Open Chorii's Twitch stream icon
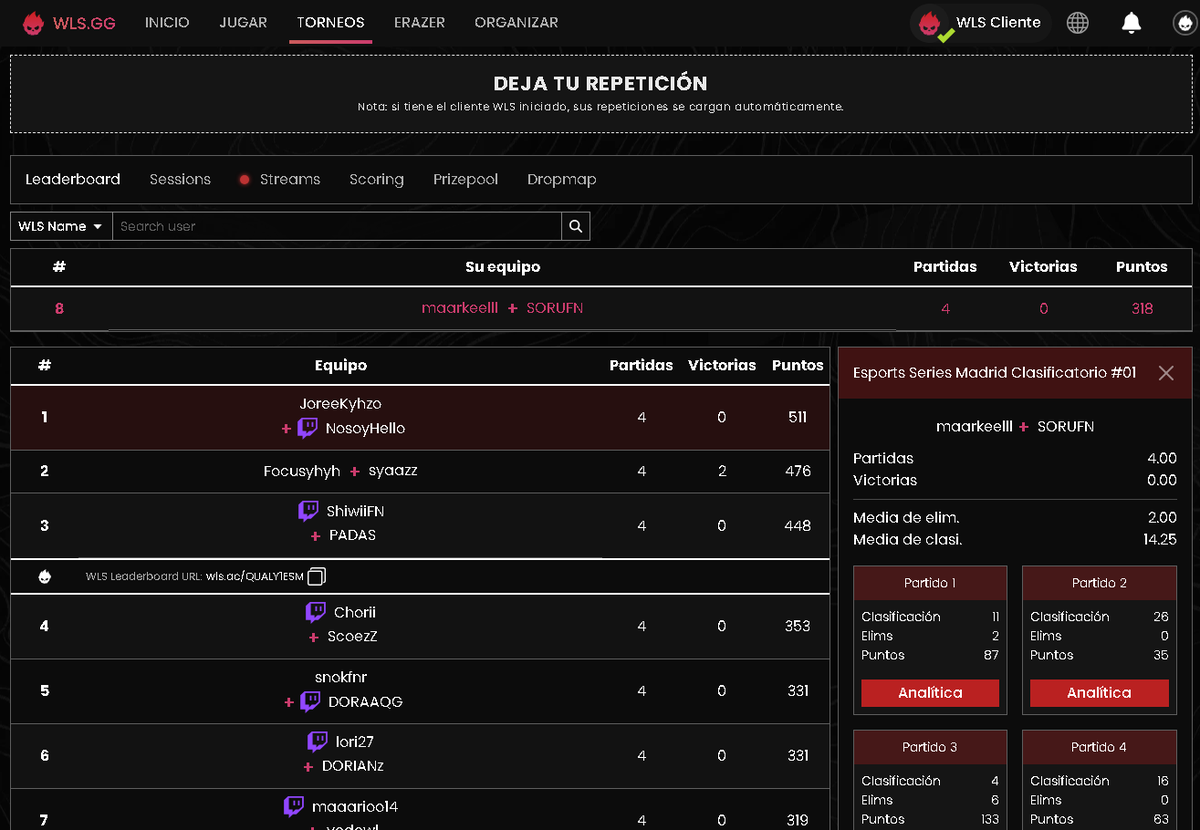The width and height of the screenshot is (1200, 830). click(316, 612)
